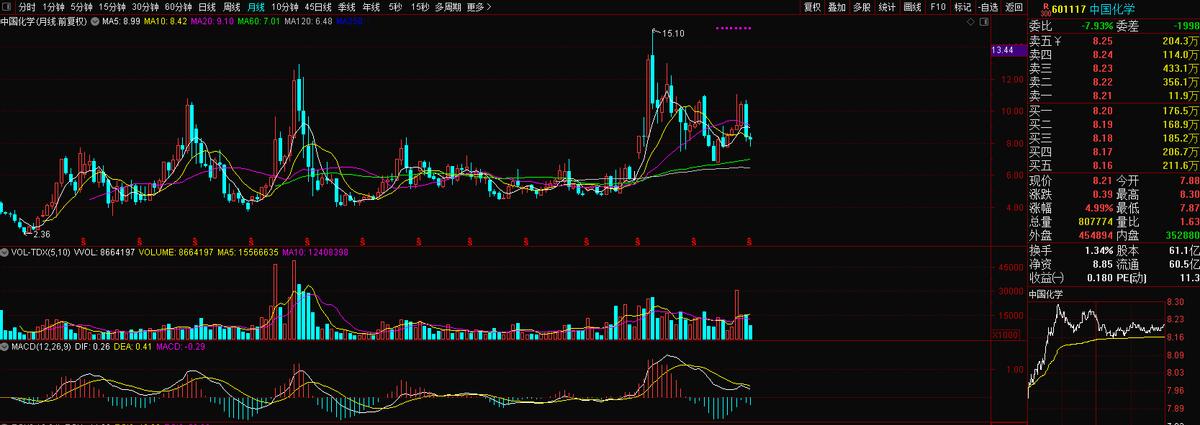Click the 画线 drawing button
The width and height of the screenshot is (1200, 425).
tap(912, 6)
